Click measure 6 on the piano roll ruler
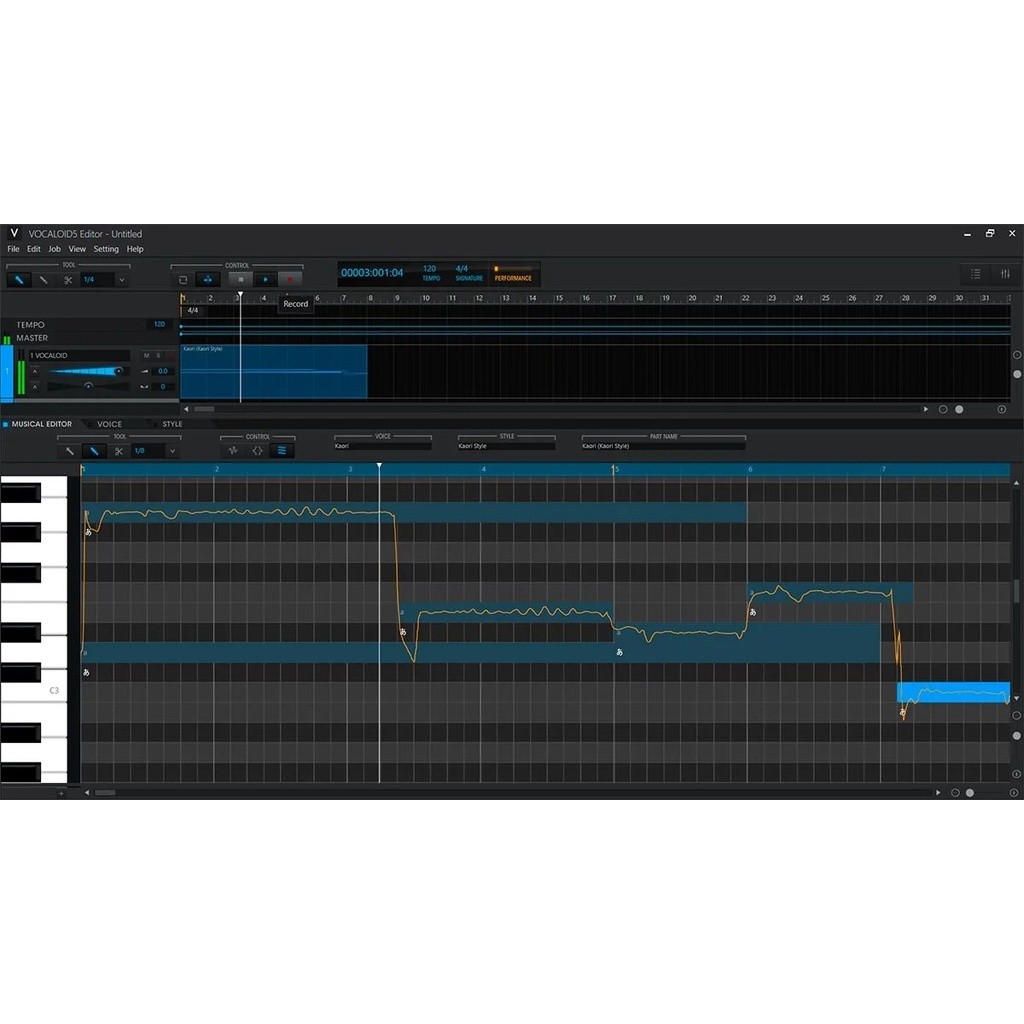Viewport: 1024px width, 1024px height. click(750, 469)
